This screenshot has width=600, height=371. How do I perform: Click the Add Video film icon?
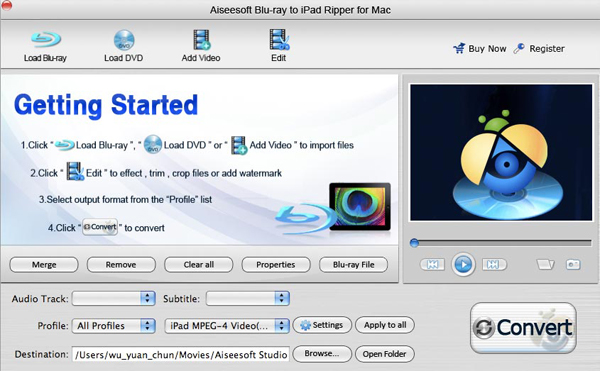[x=201, y=39]
